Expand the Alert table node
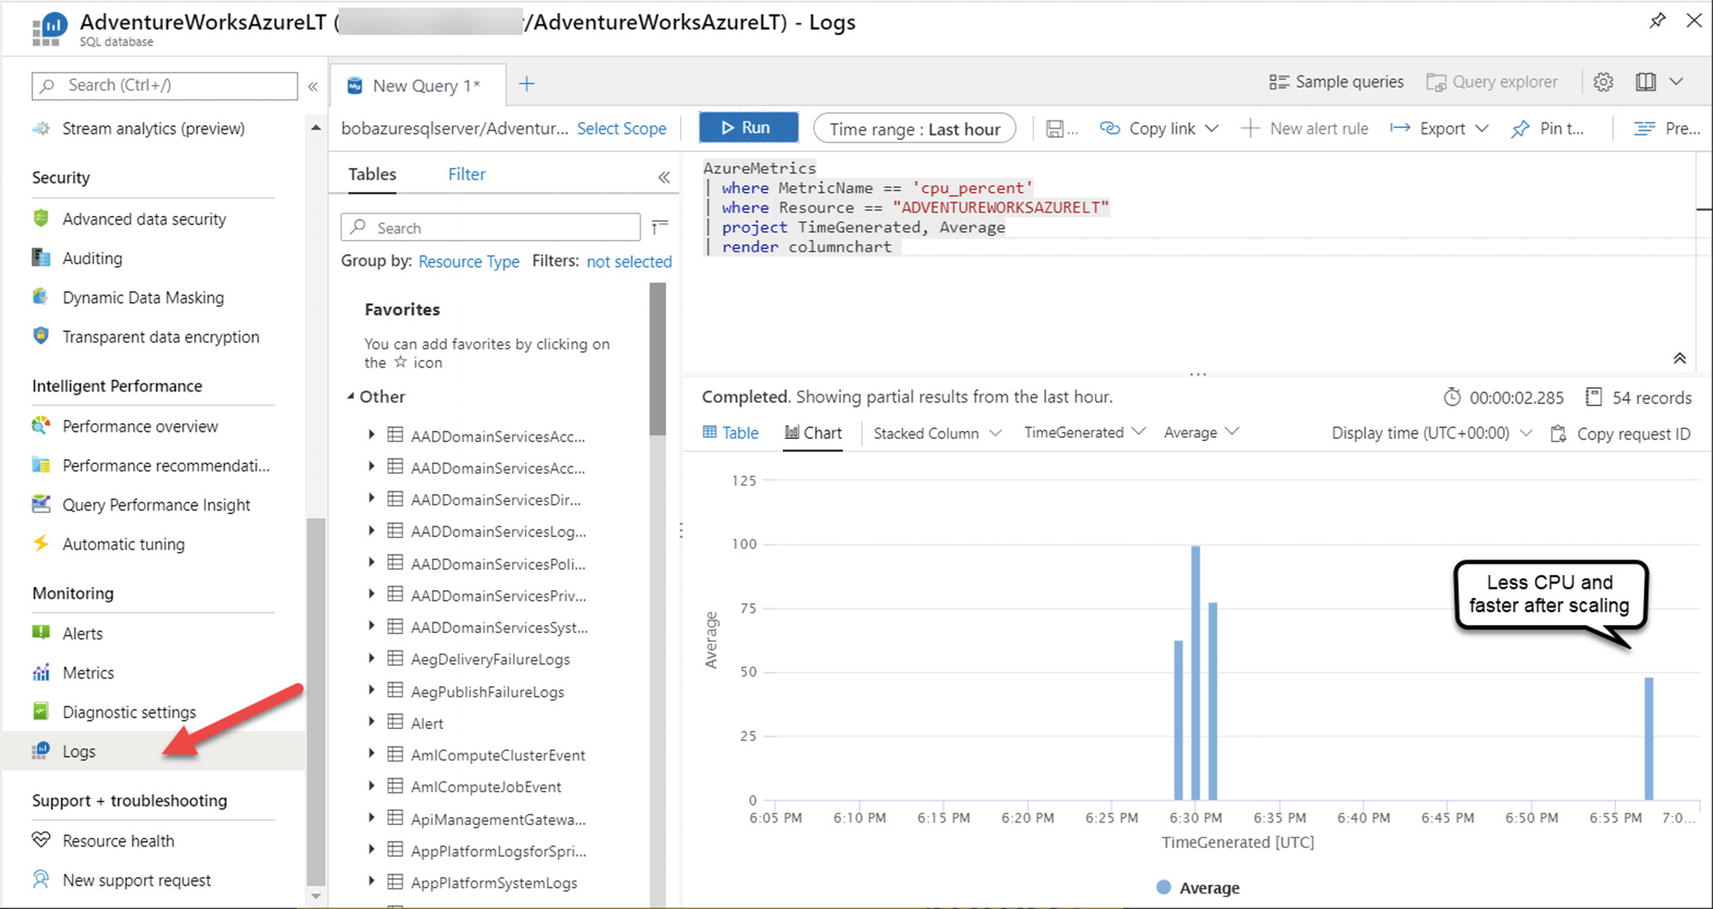The height and width of the screenshot is (909, 1713). pos(371,721)
